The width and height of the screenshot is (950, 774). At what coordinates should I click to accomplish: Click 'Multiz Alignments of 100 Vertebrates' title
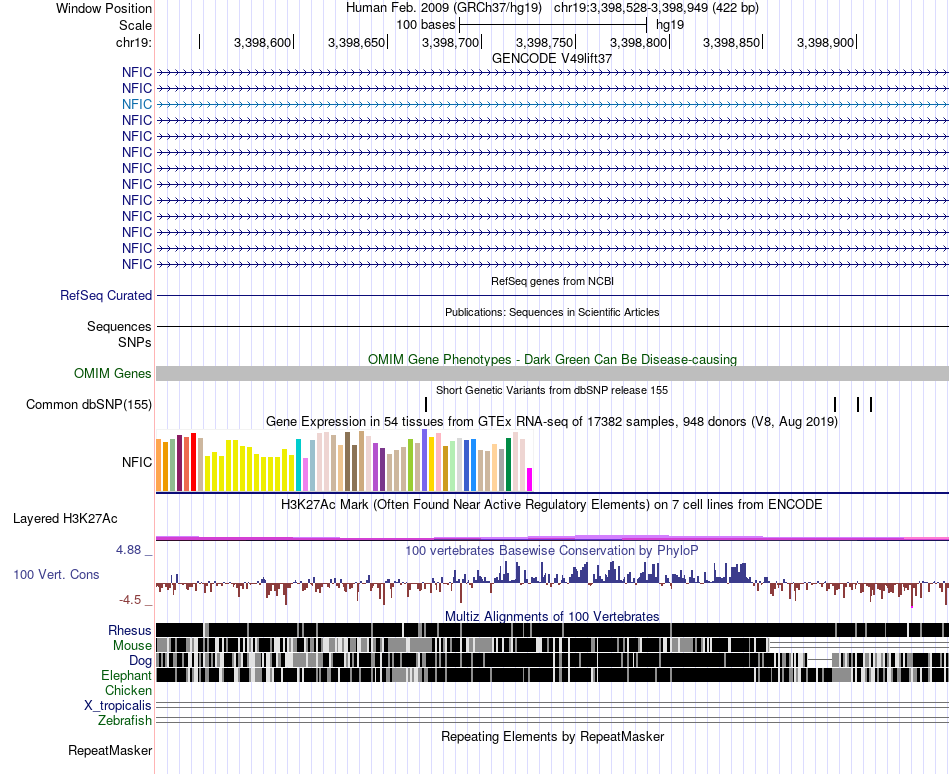[x=552, y=617]
